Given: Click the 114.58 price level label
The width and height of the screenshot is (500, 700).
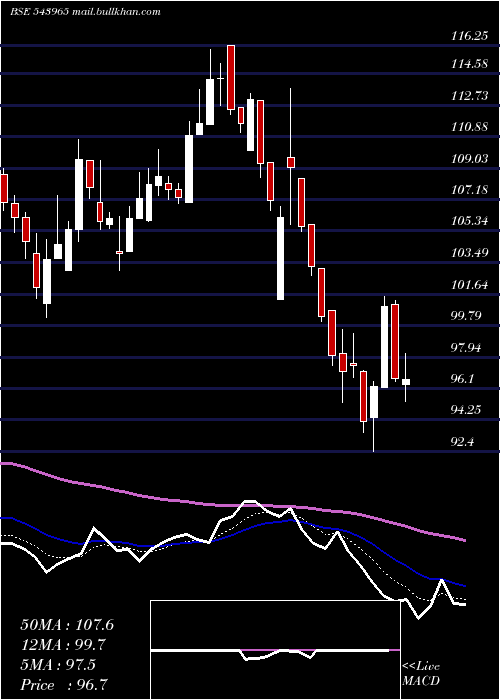Looking at the screenshot, I should point(469,64).
